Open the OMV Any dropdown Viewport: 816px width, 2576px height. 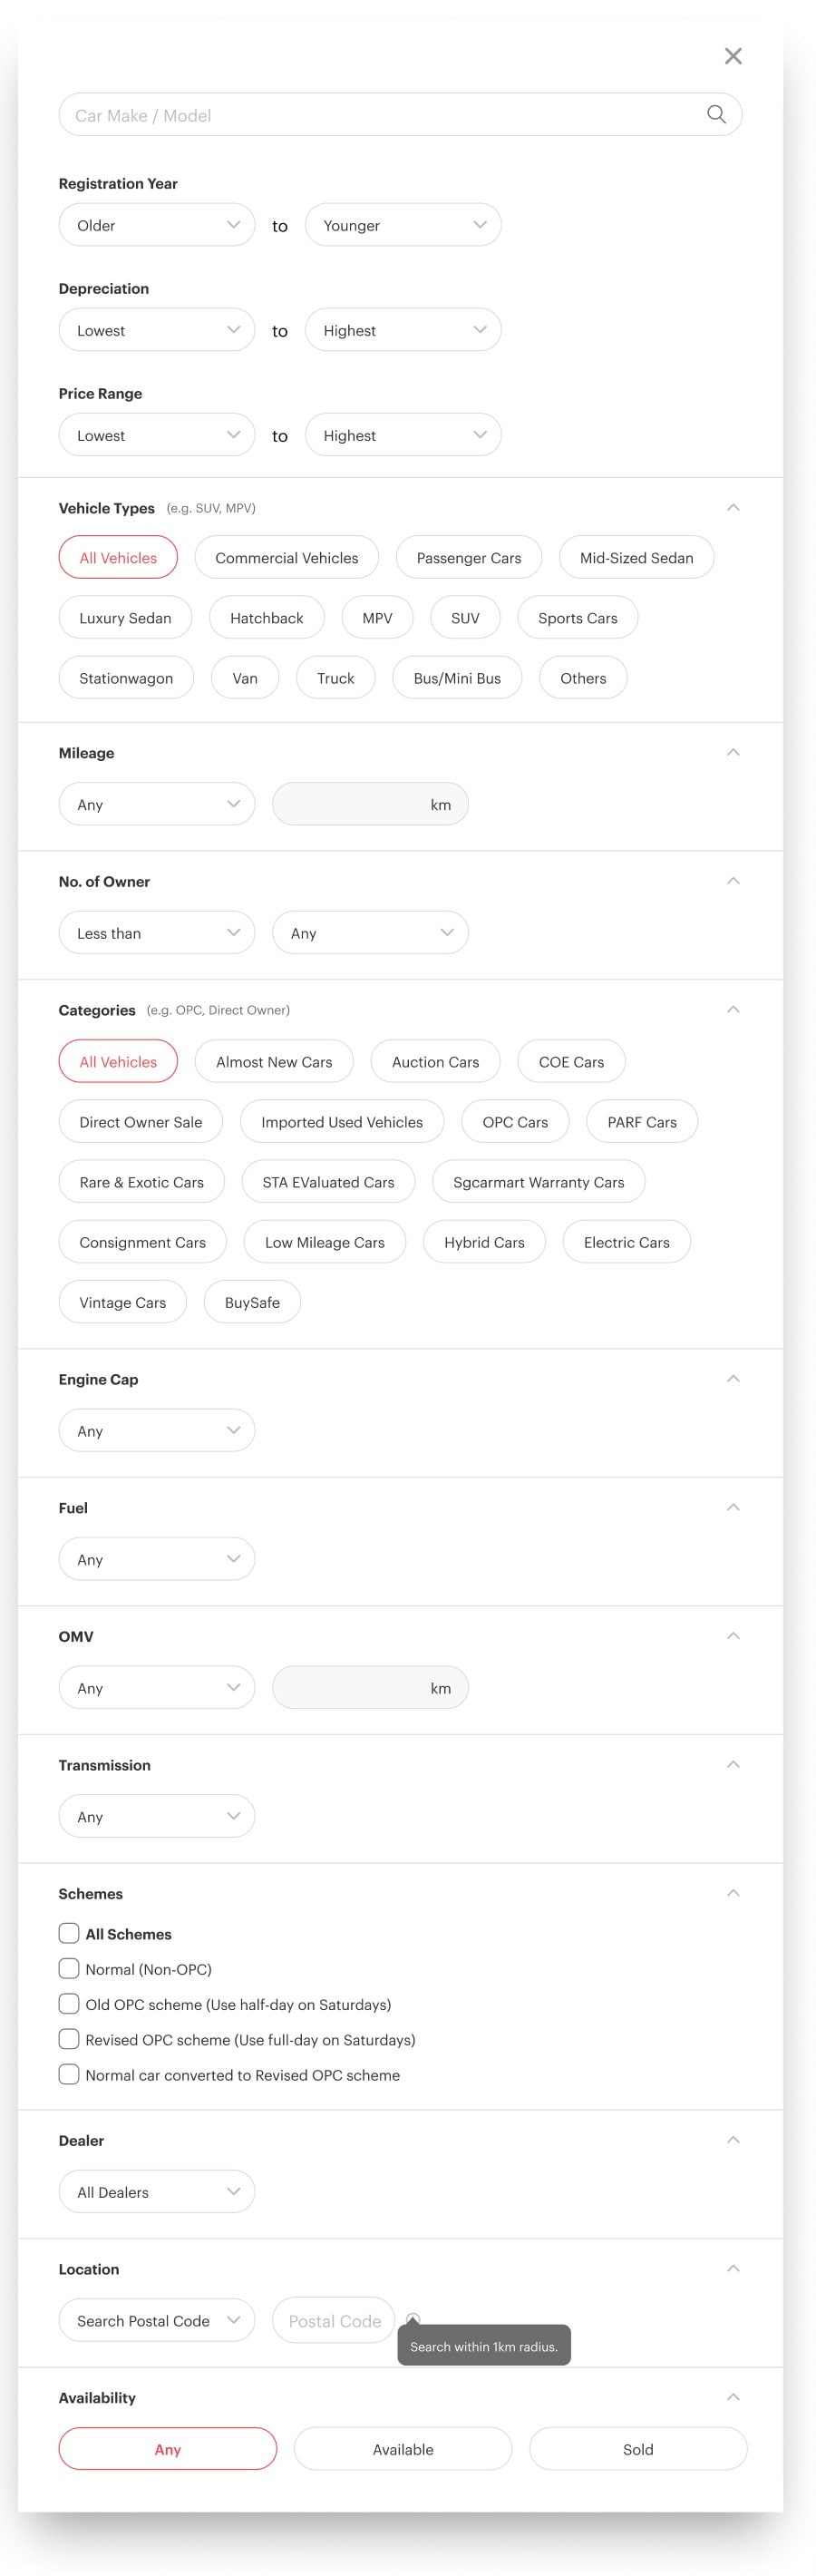click(x=157, y=1687)
